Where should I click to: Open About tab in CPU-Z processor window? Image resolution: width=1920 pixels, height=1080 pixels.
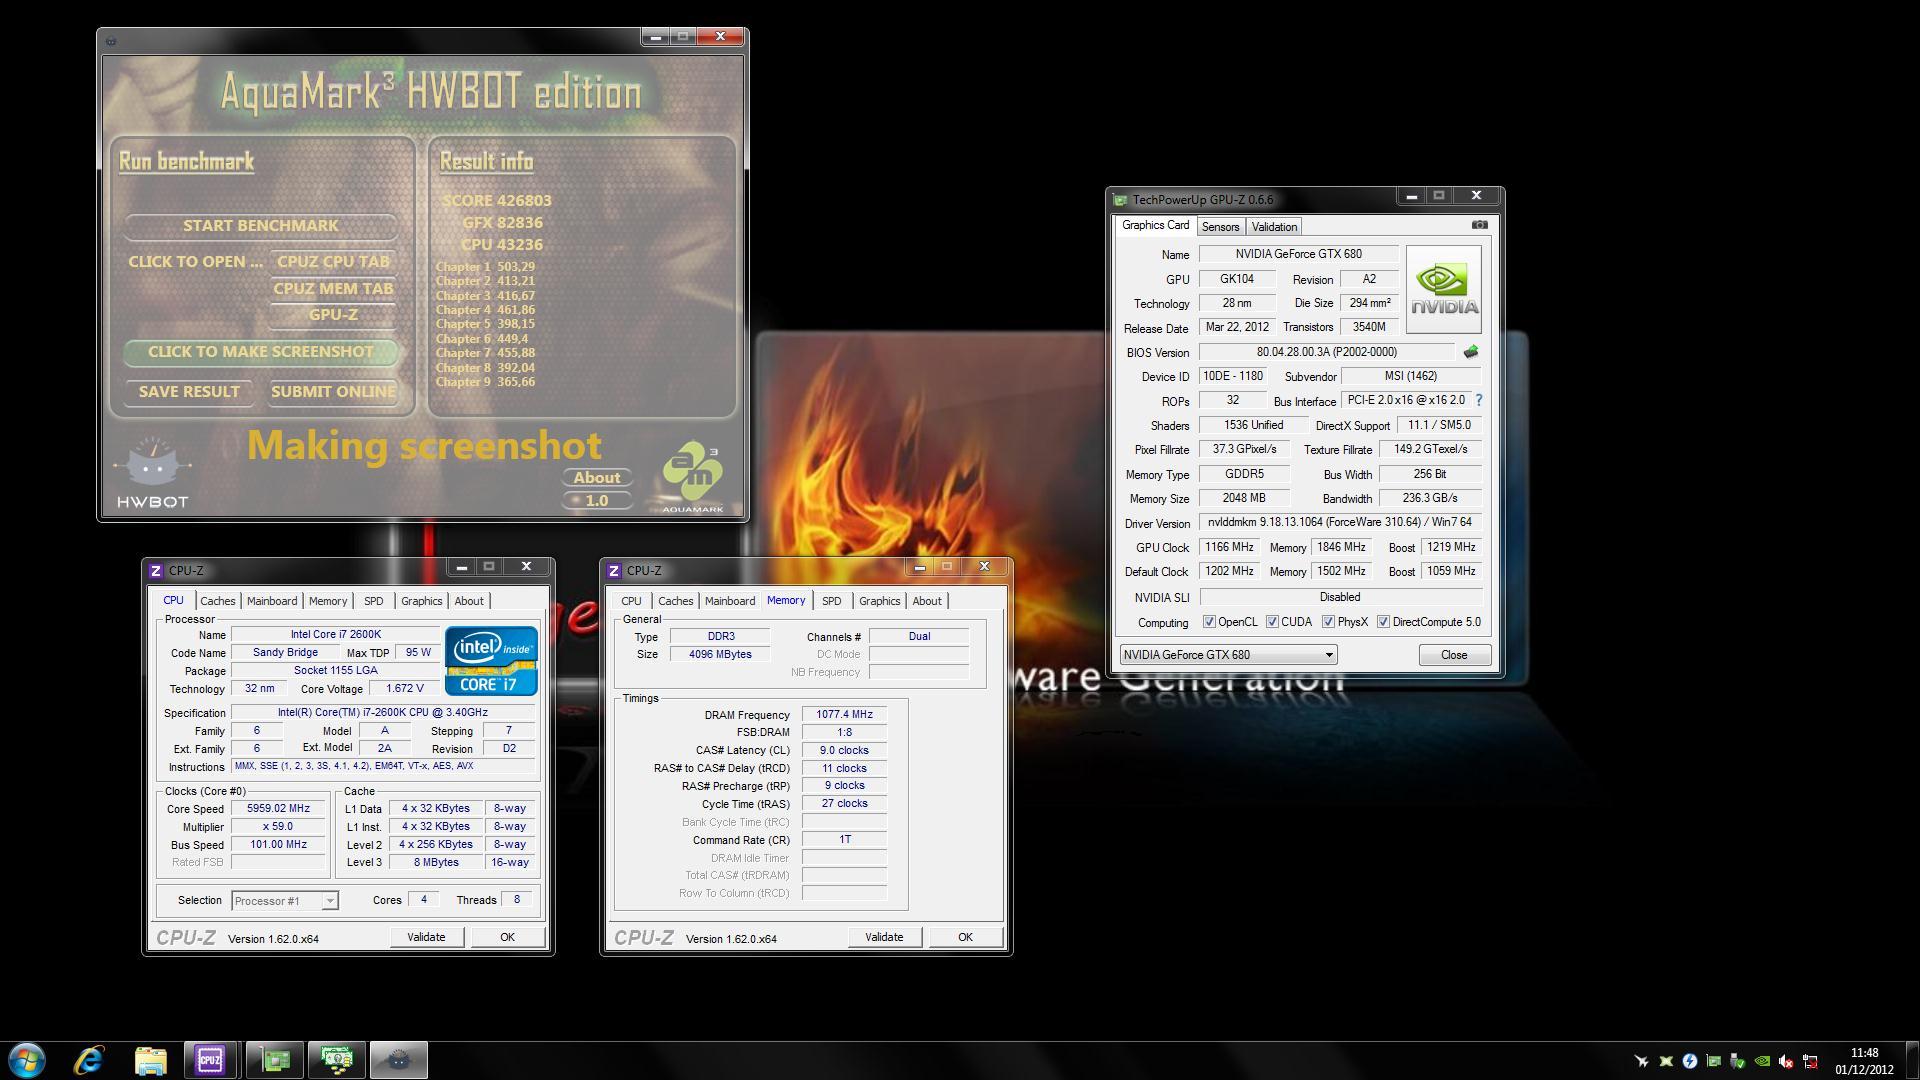point(469,601)
